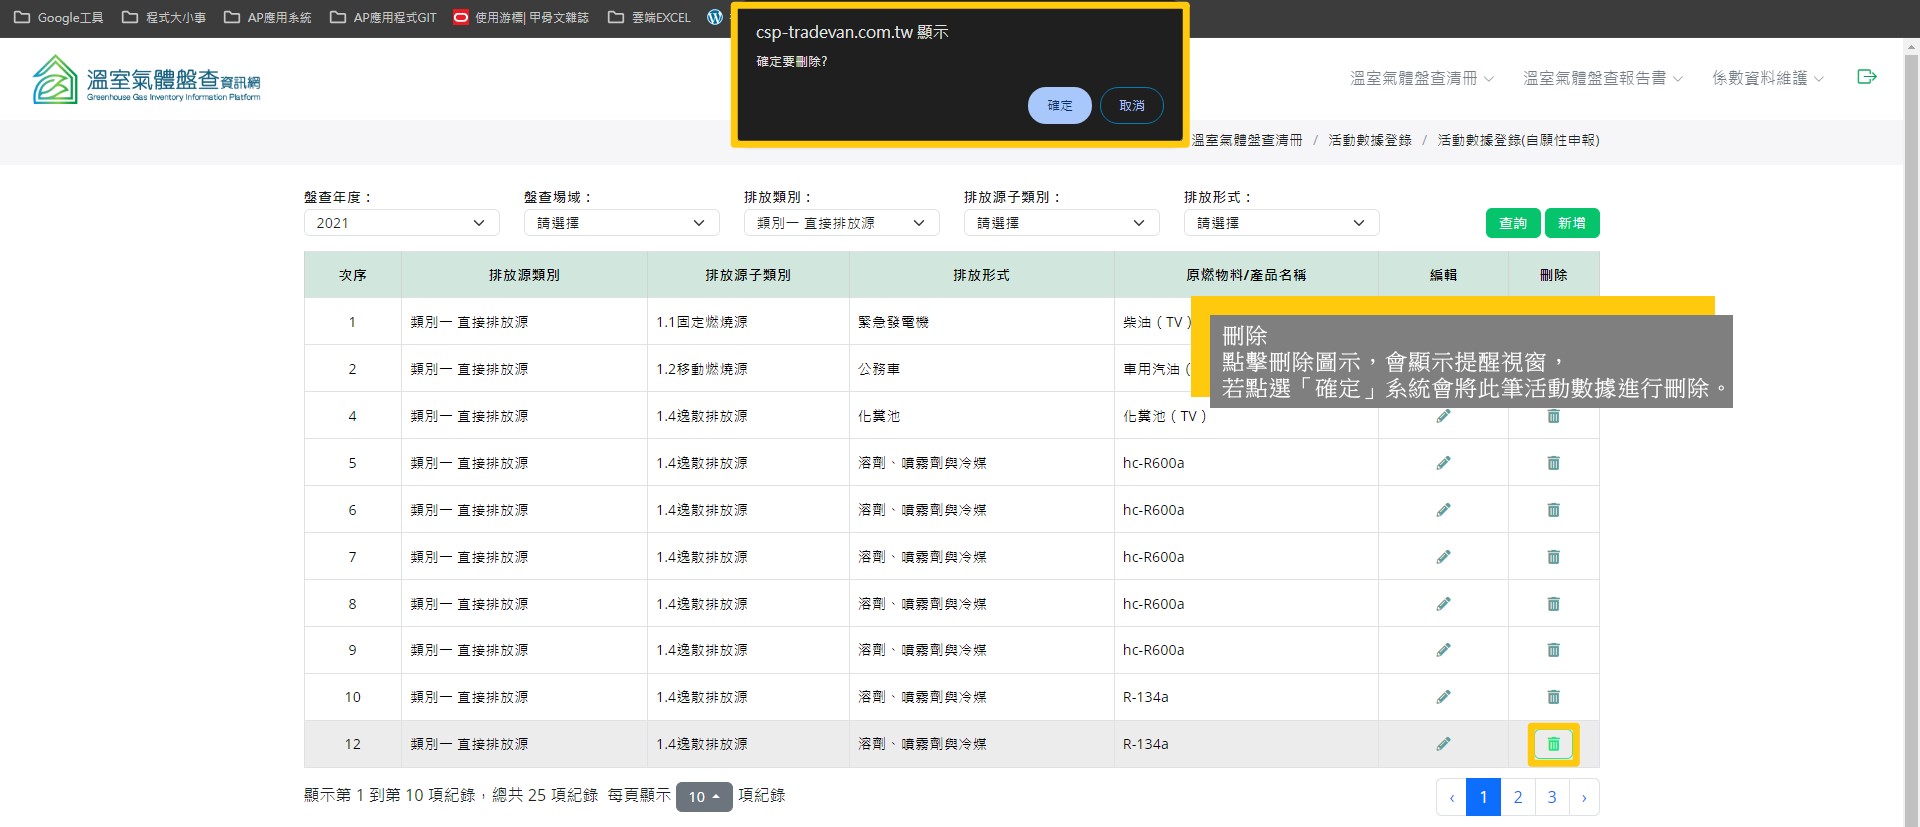The image size is (1920, 827).
Task: Click the trash icon for row 12
Action: [x=1553, y=744]
